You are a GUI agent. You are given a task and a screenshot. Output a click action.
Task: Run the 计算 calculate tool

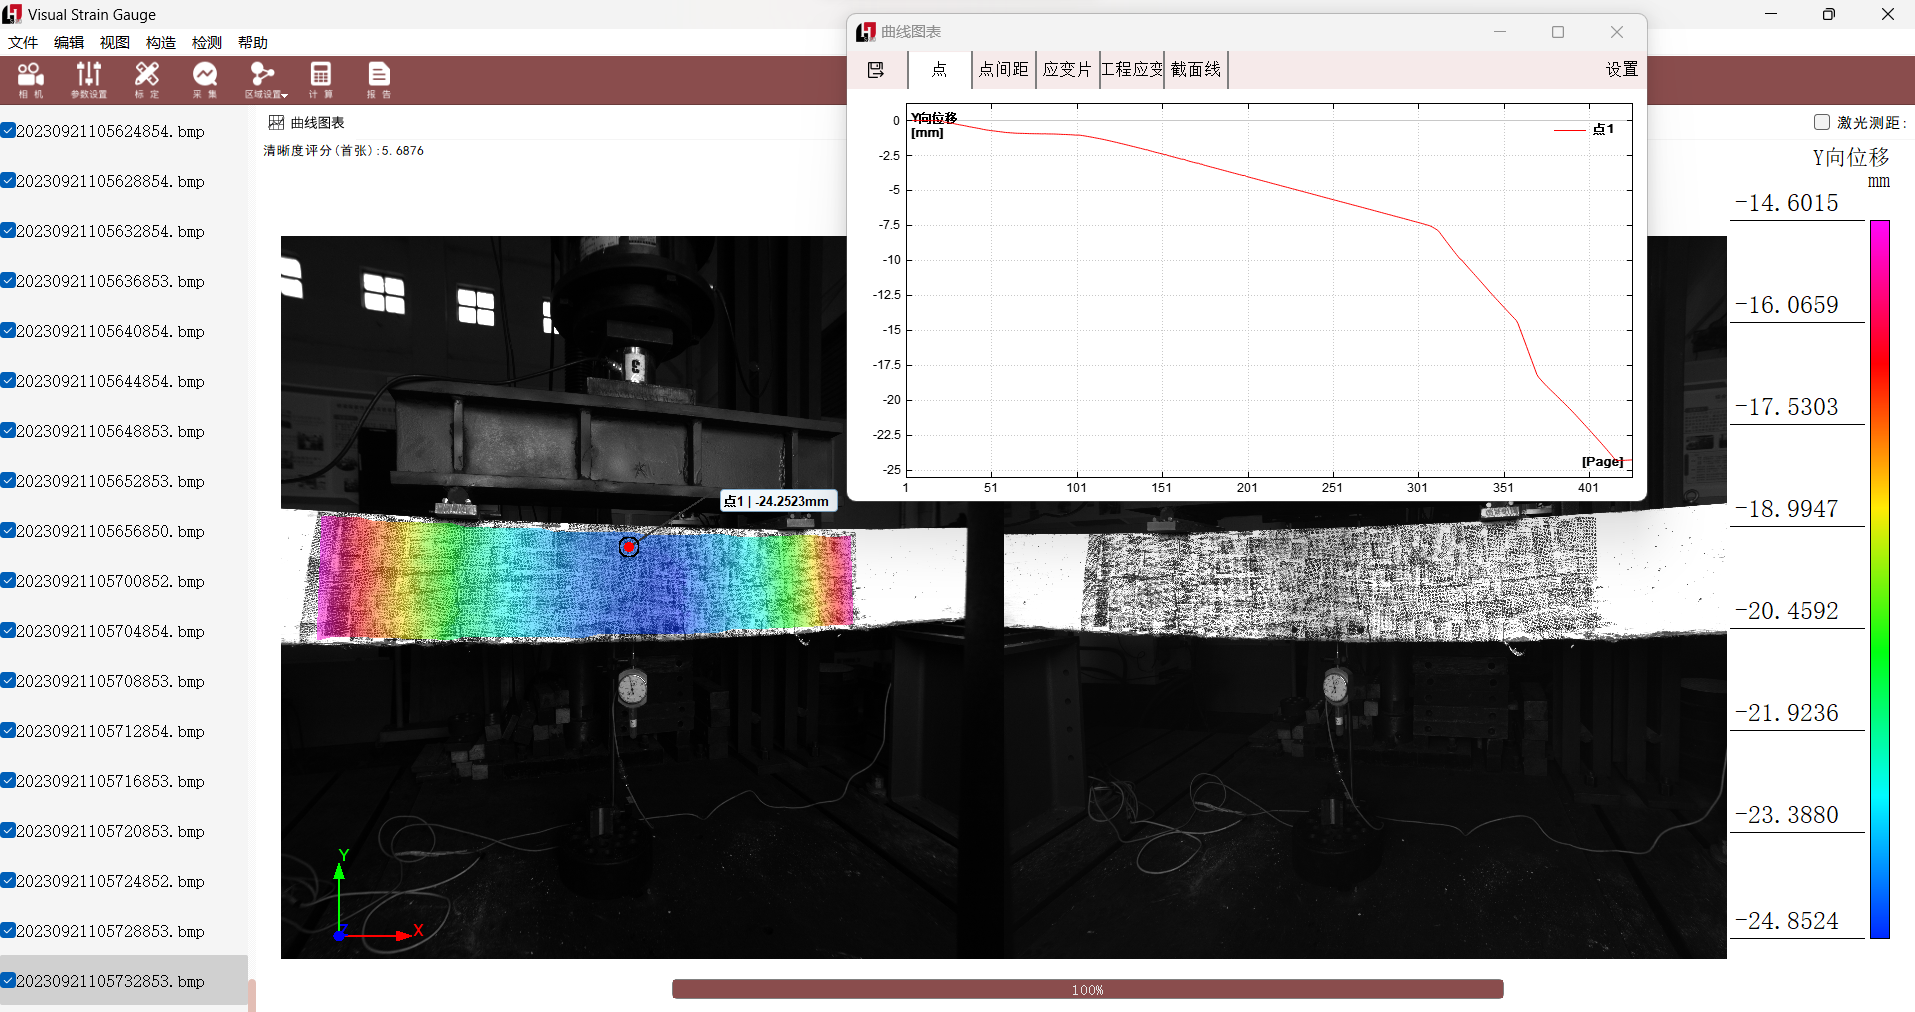click(320, 80)
